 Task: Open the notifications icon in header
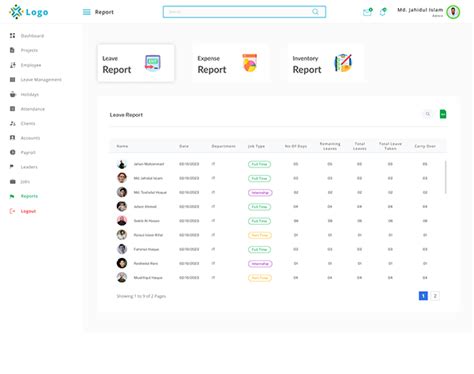(x=383, y=12)
